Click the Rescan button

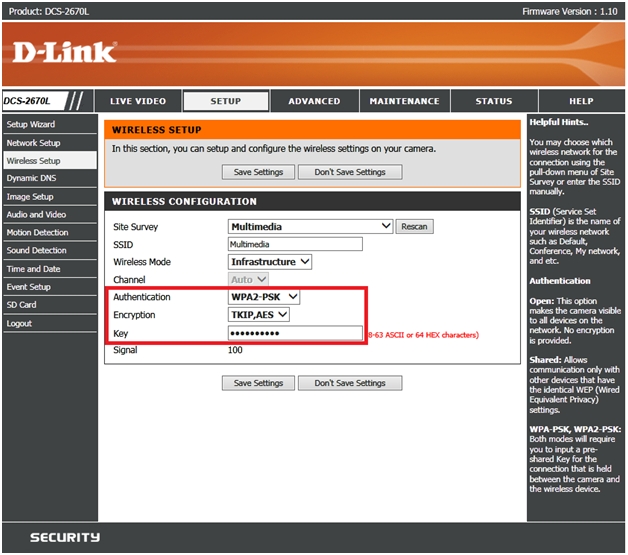415,227
